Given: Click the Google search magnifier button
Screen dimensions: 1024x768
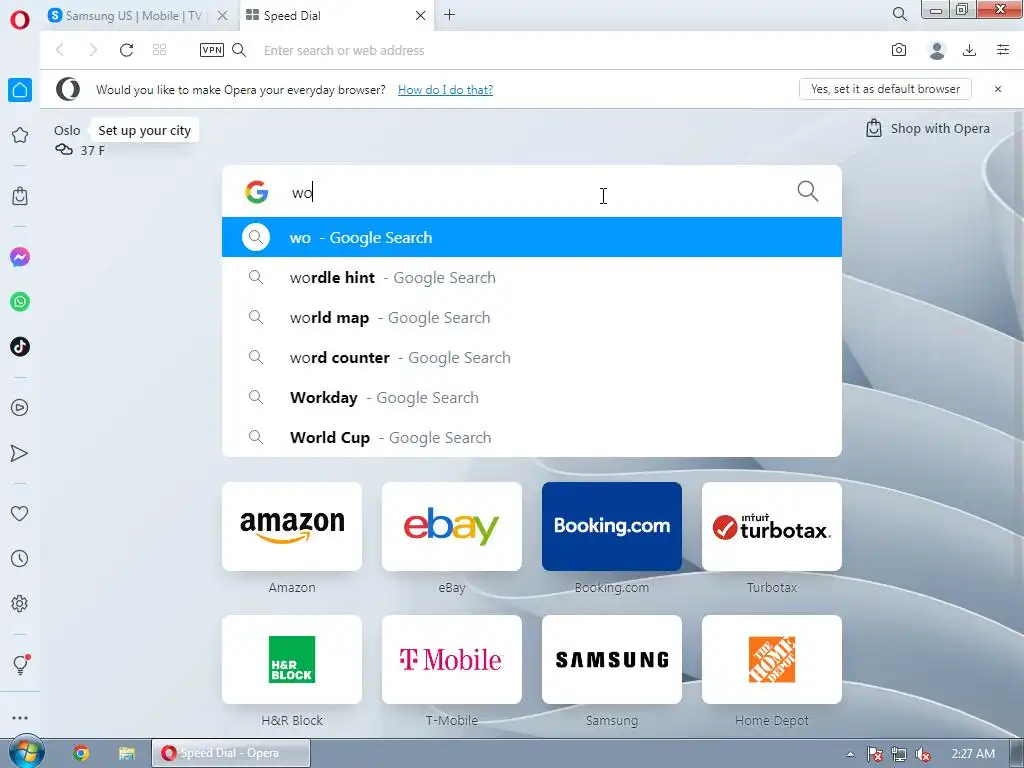Looking at the screenshot, I should pos(808,191).
